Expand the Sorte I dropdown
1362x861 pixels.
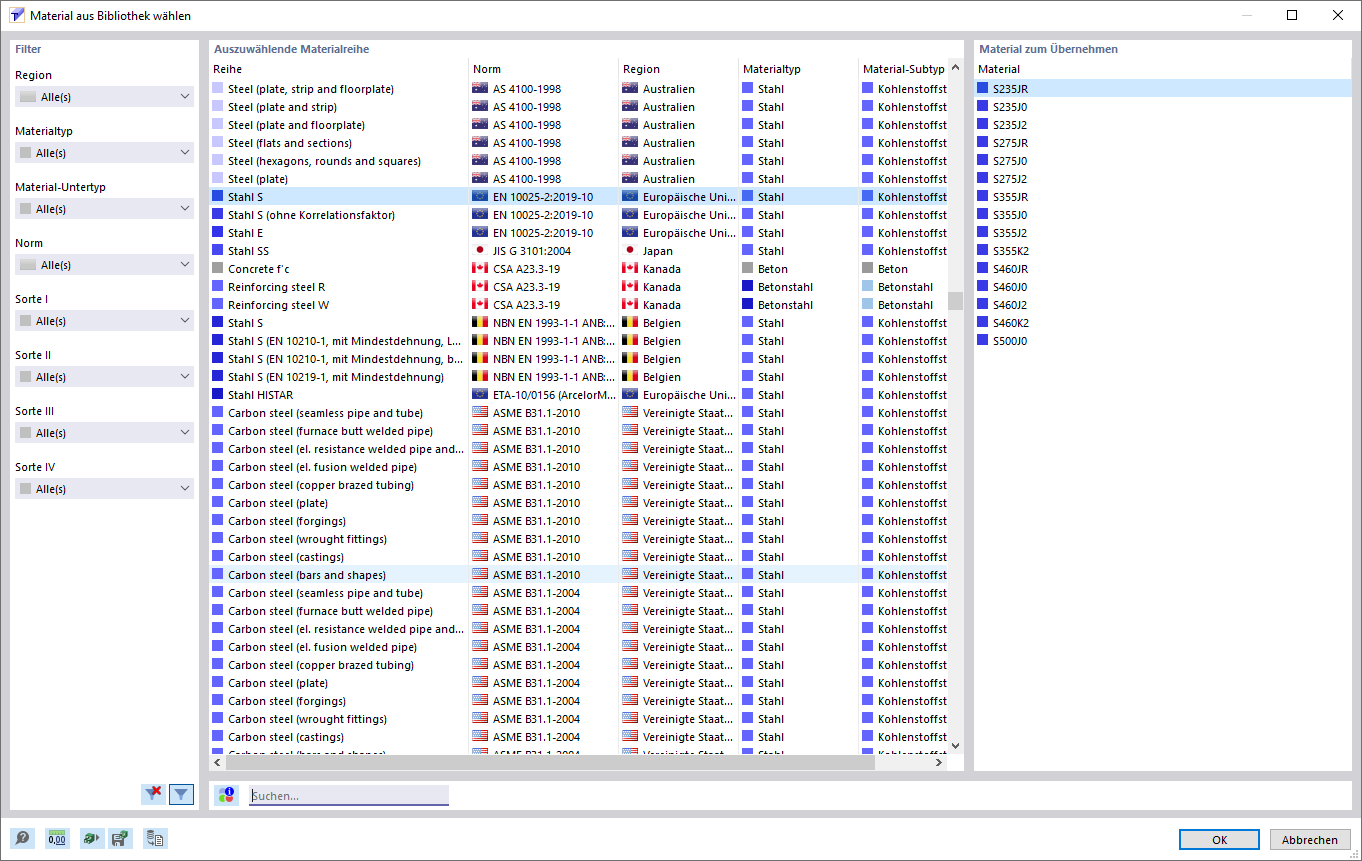(x=104, y=321)
